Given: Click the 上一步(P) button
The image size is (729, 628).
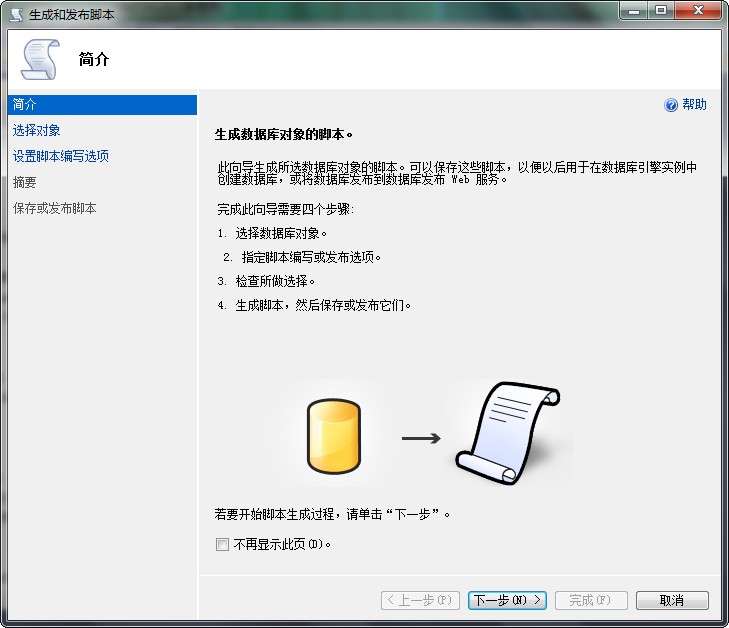Looking at the screenshot, I should coord(420,600).
